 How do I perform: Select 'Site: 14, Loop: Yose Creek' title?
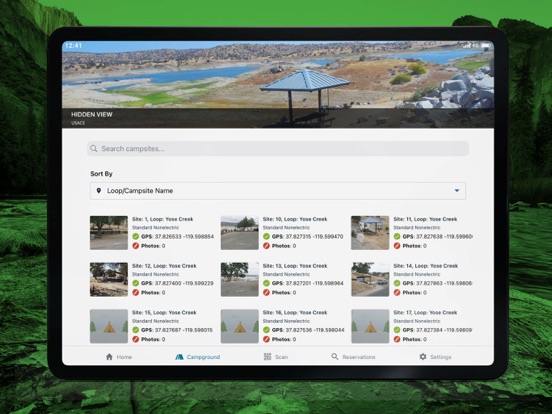[426, 266]
